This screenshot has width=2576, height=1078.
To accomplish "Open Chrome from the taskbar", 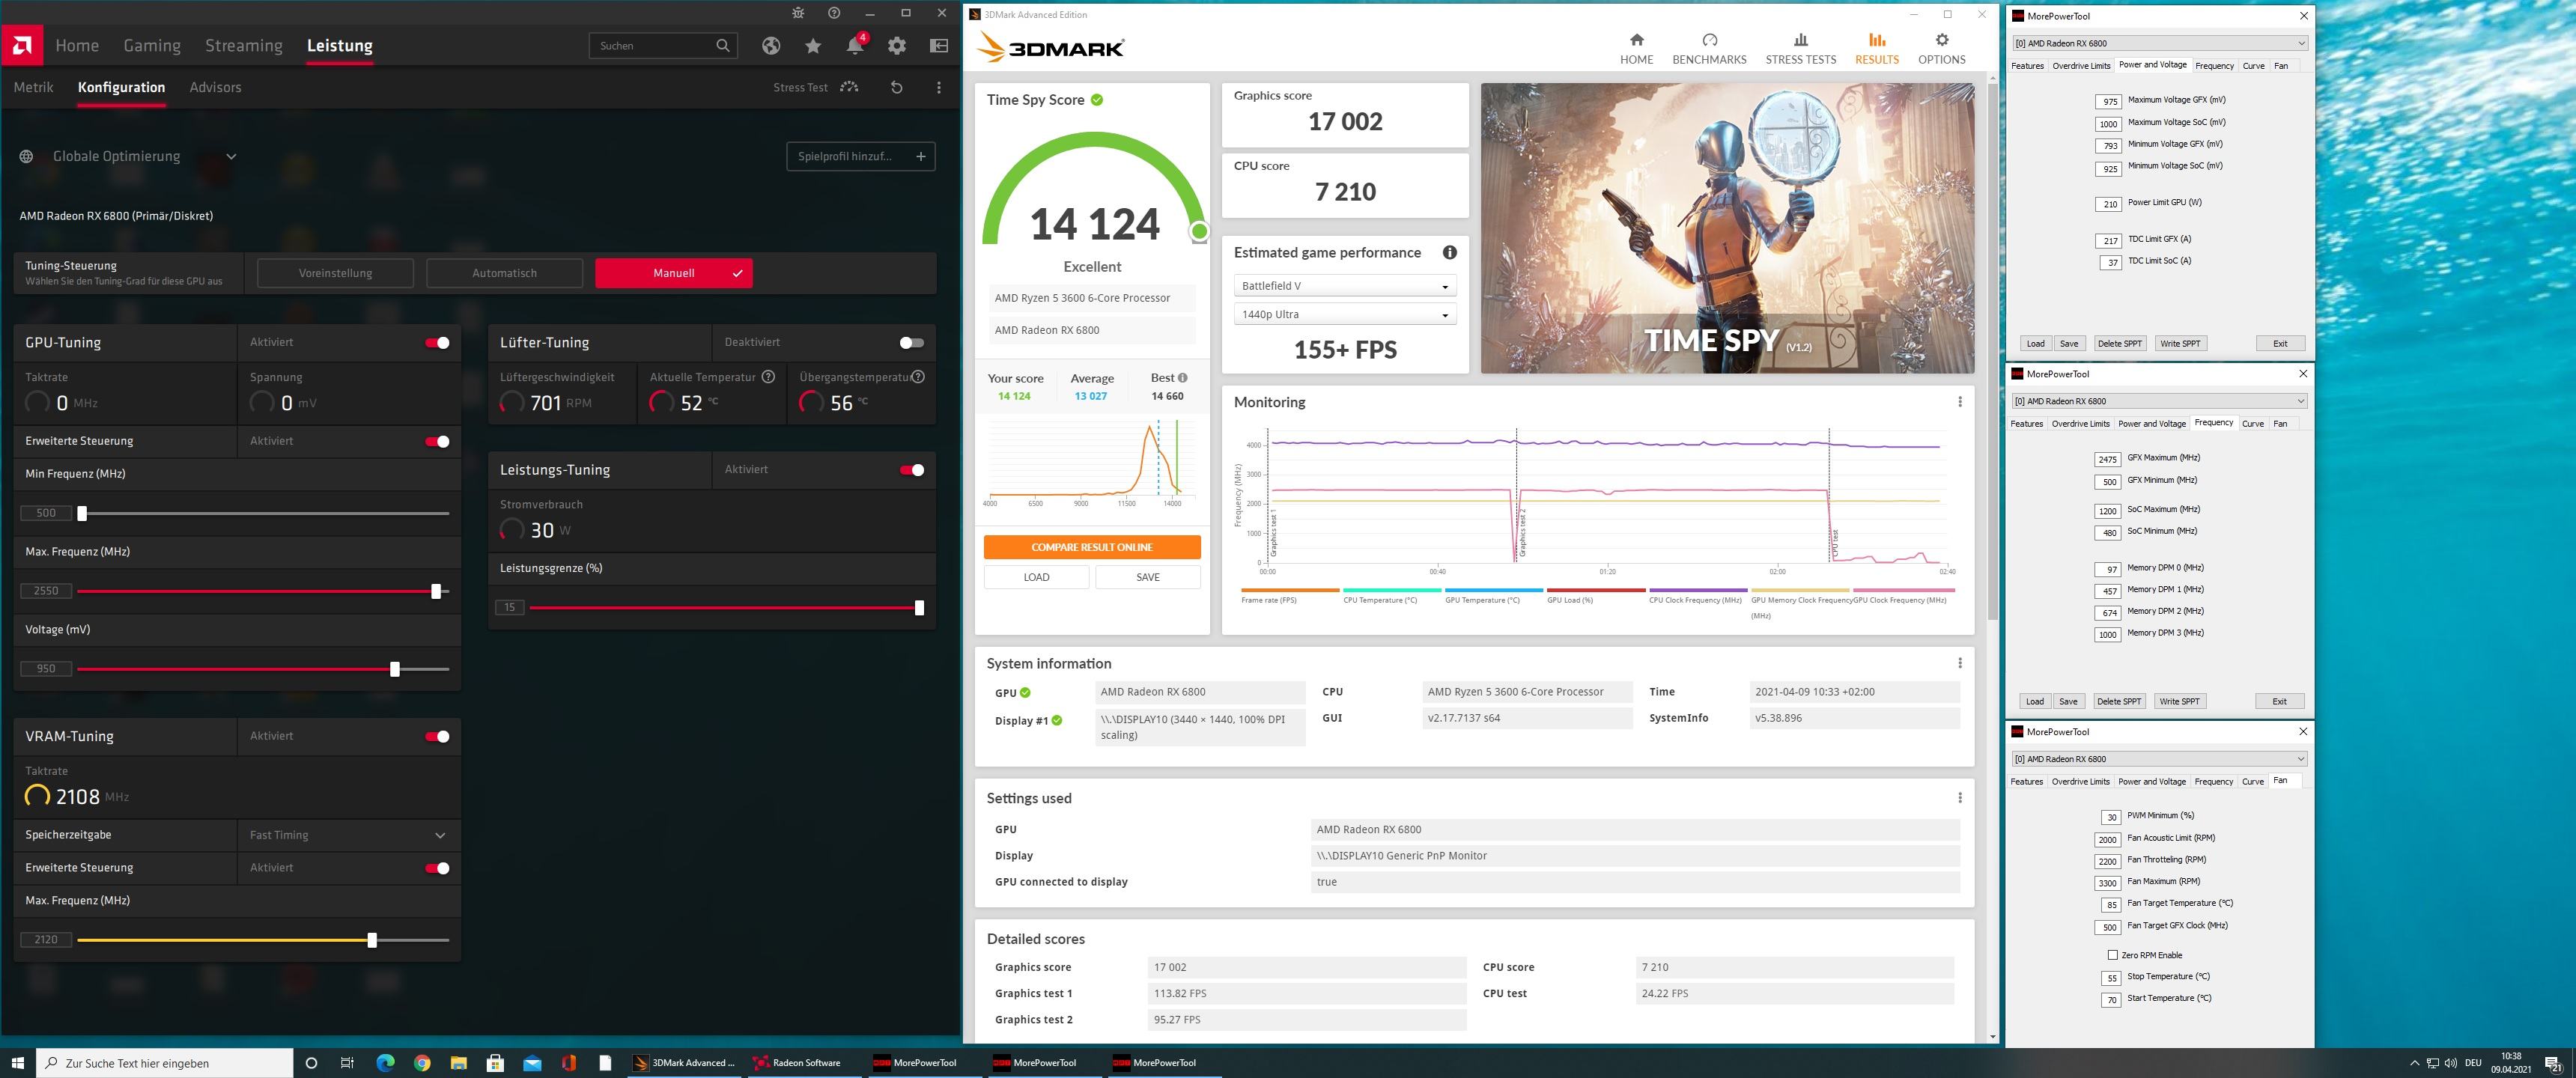I will tap(422, 1063).
